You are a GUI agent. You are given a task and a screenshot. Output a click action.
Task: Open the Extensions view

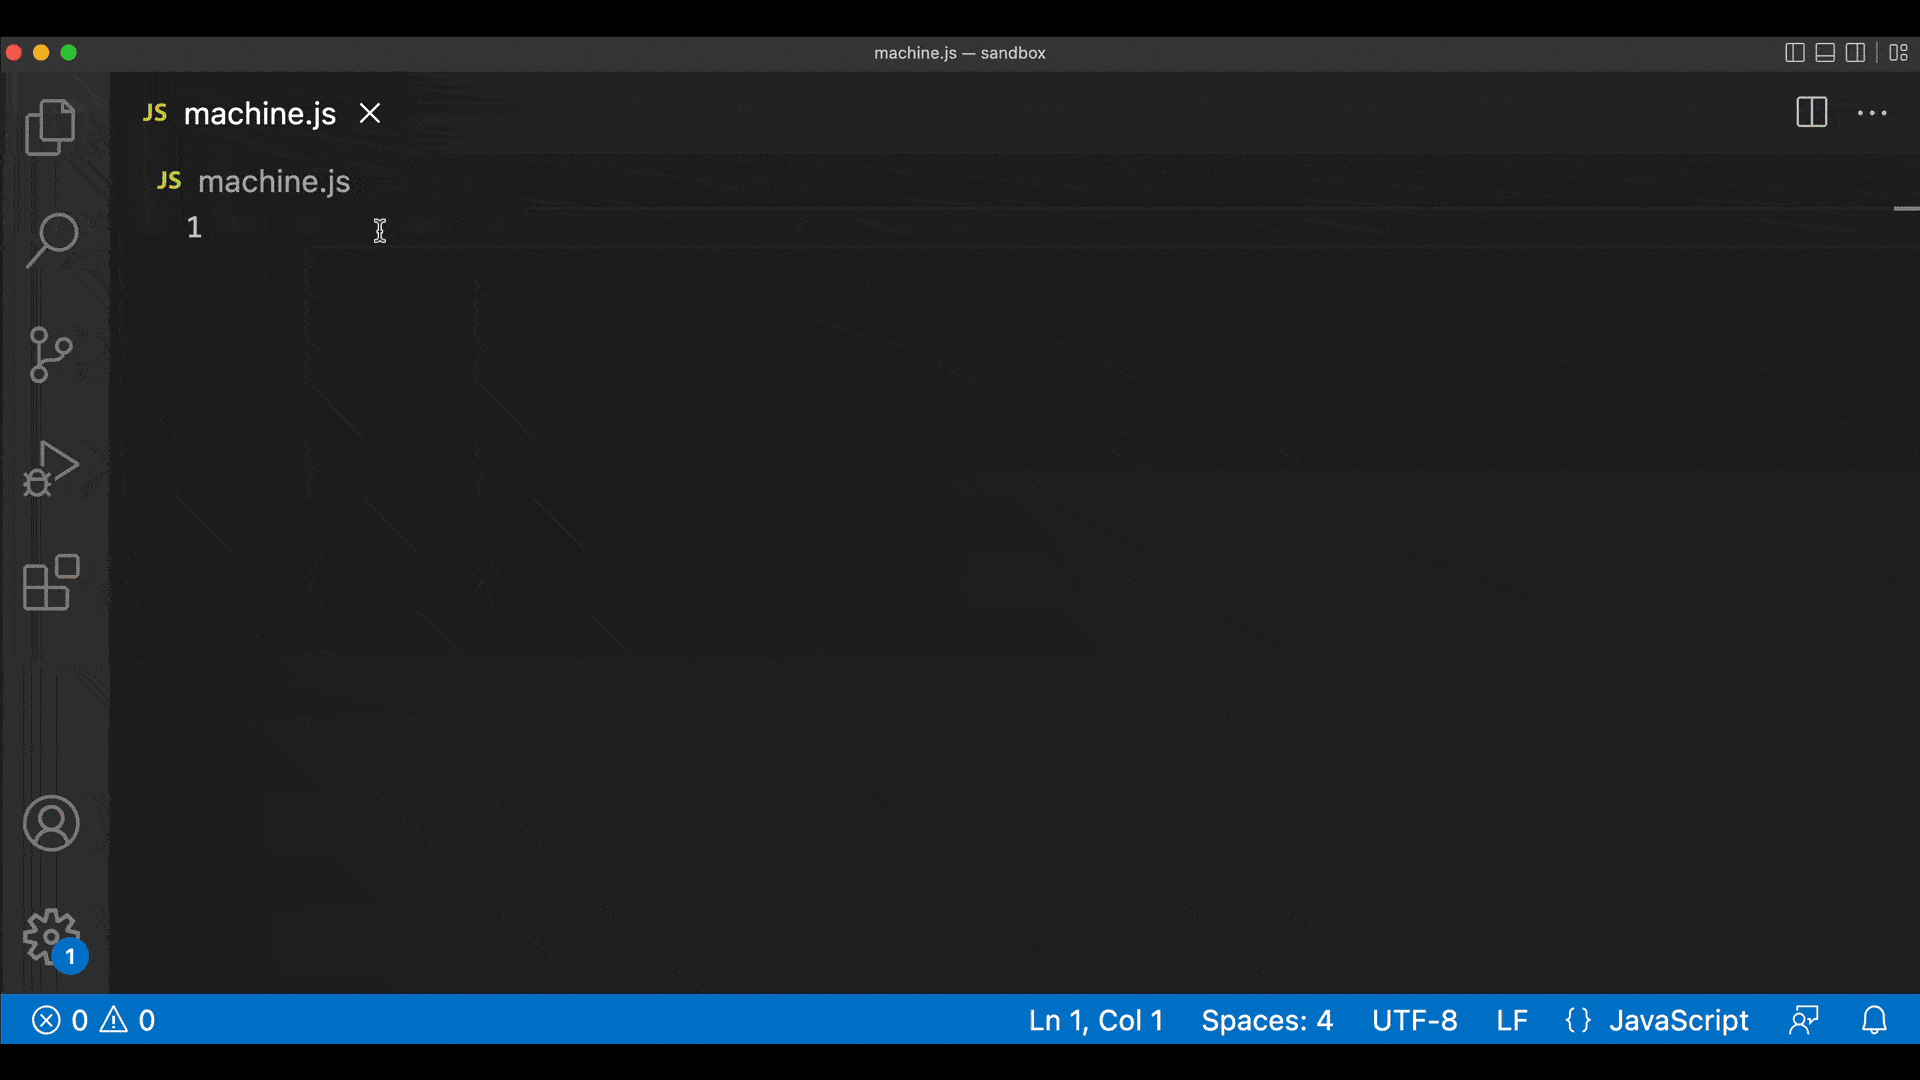(50, 583)
